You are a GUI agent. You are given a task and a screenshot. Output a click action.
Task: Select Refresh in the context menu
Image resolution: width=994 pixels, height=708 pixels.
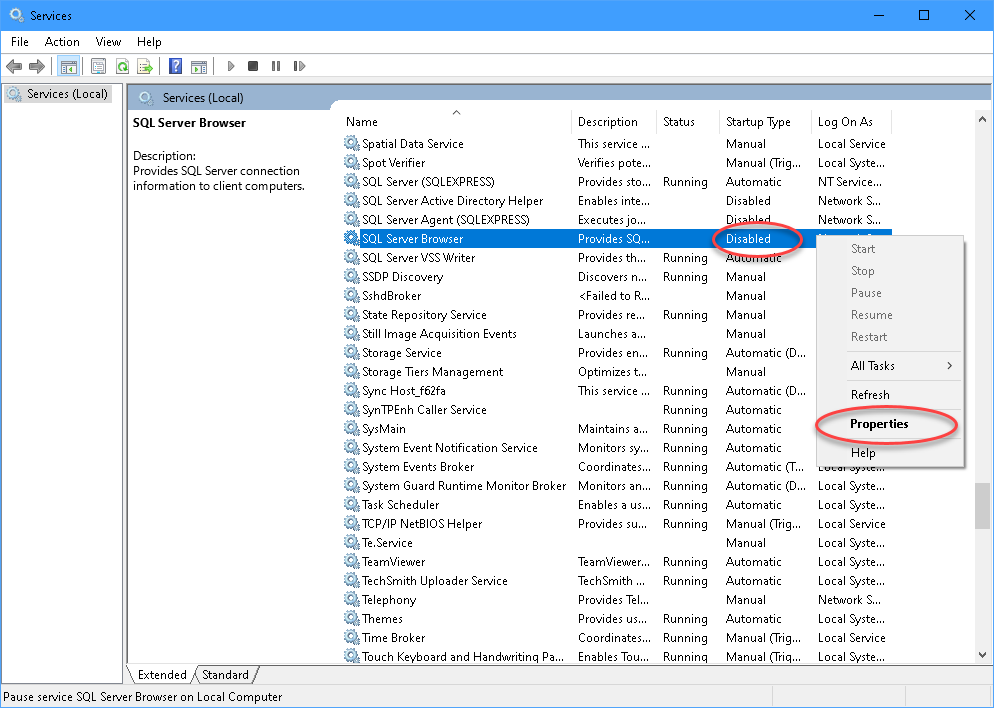870,395
